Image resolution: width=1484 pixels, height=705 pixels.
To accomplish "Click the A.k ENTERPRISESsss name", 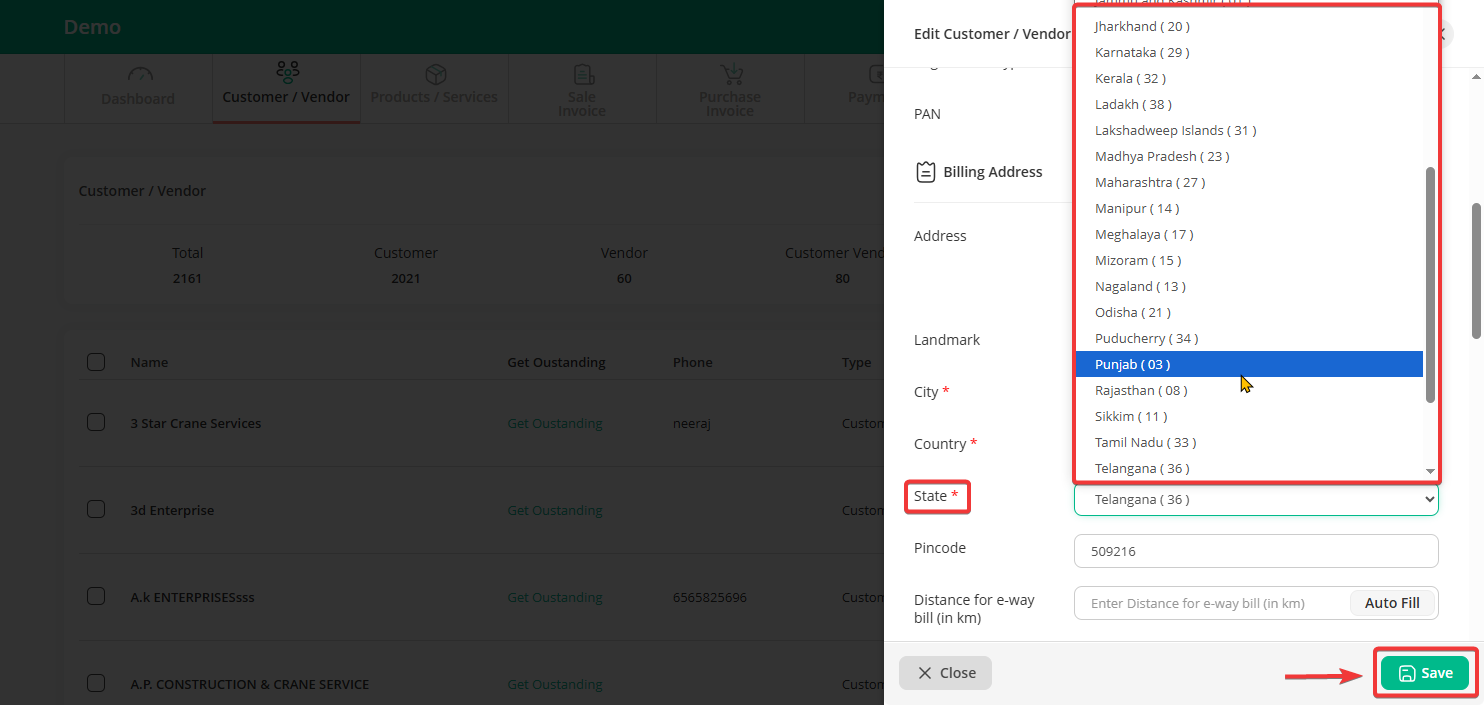I will pyautogui.click(x=193, y=597).
